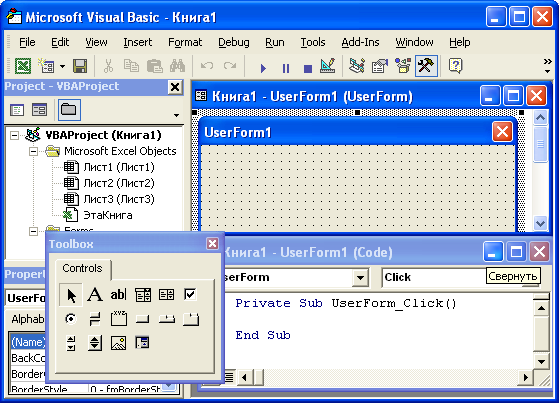Close the Project - VBAProject panel
Screen dimensions: 559x403
[x=175, y=87]
